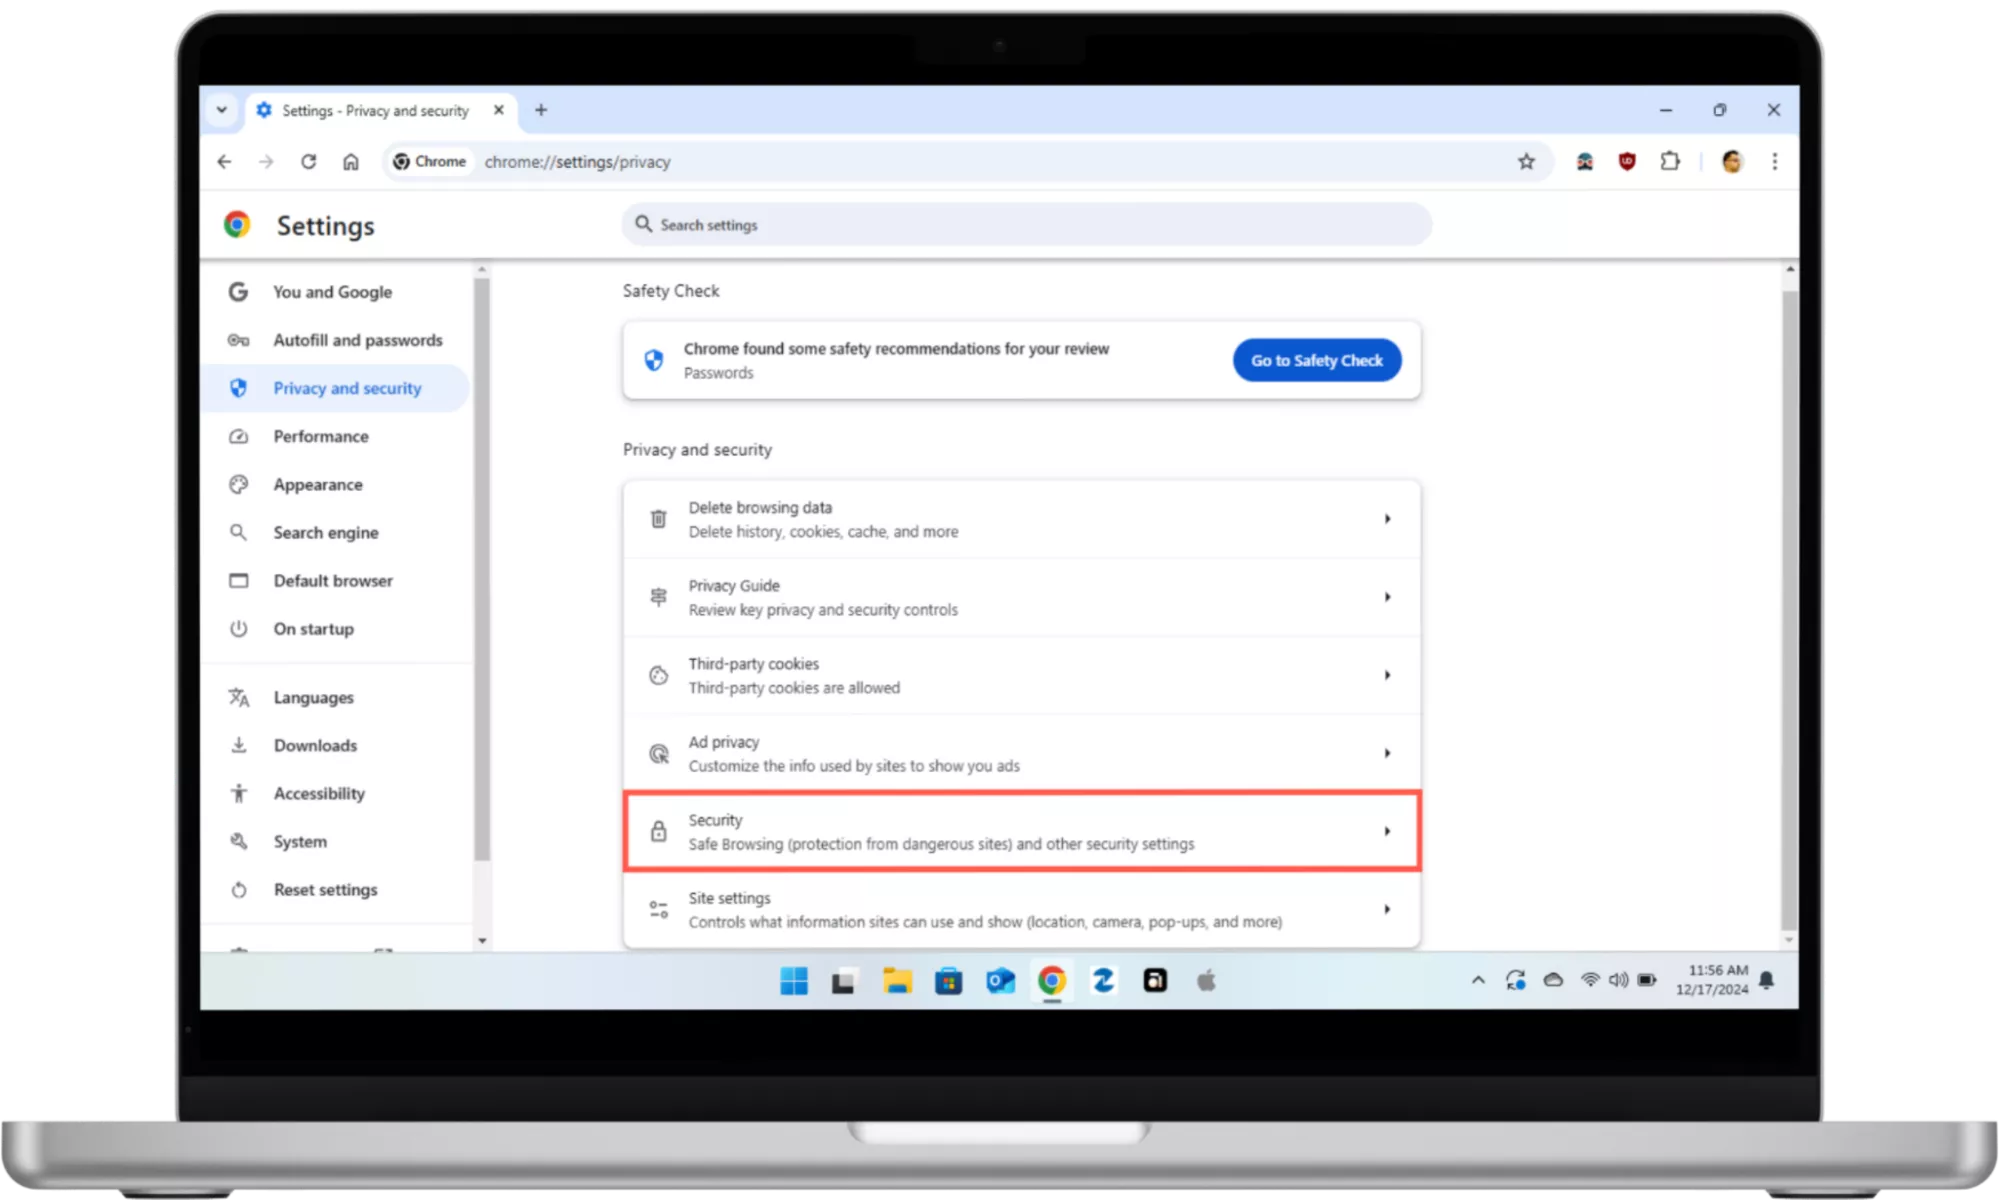This screenshot has height=1200, width=1999.
Task: Bookmark this page with star icon
Action: click(x=1526, y=162)
